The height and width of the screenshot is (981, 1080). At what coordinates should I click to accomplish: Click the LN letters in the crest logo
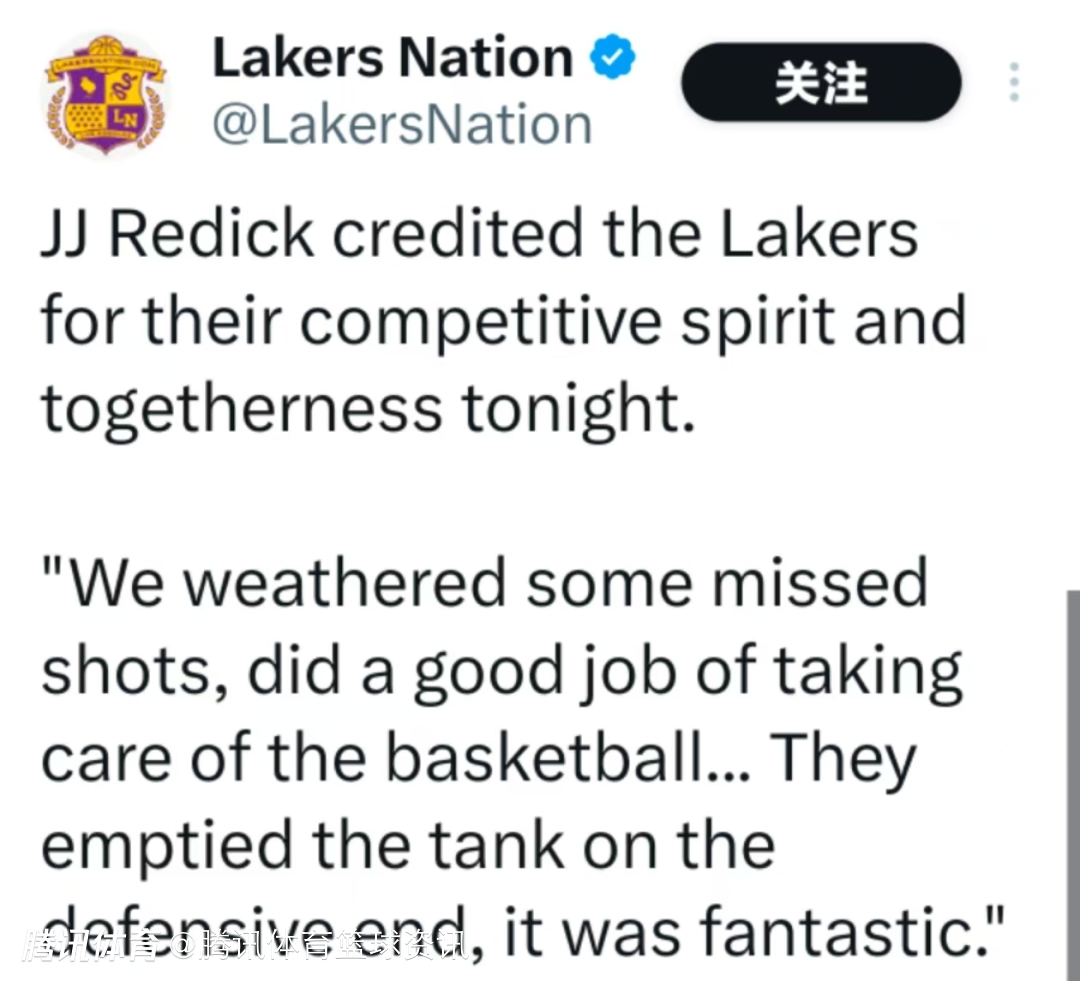click(x=126, y=118)
